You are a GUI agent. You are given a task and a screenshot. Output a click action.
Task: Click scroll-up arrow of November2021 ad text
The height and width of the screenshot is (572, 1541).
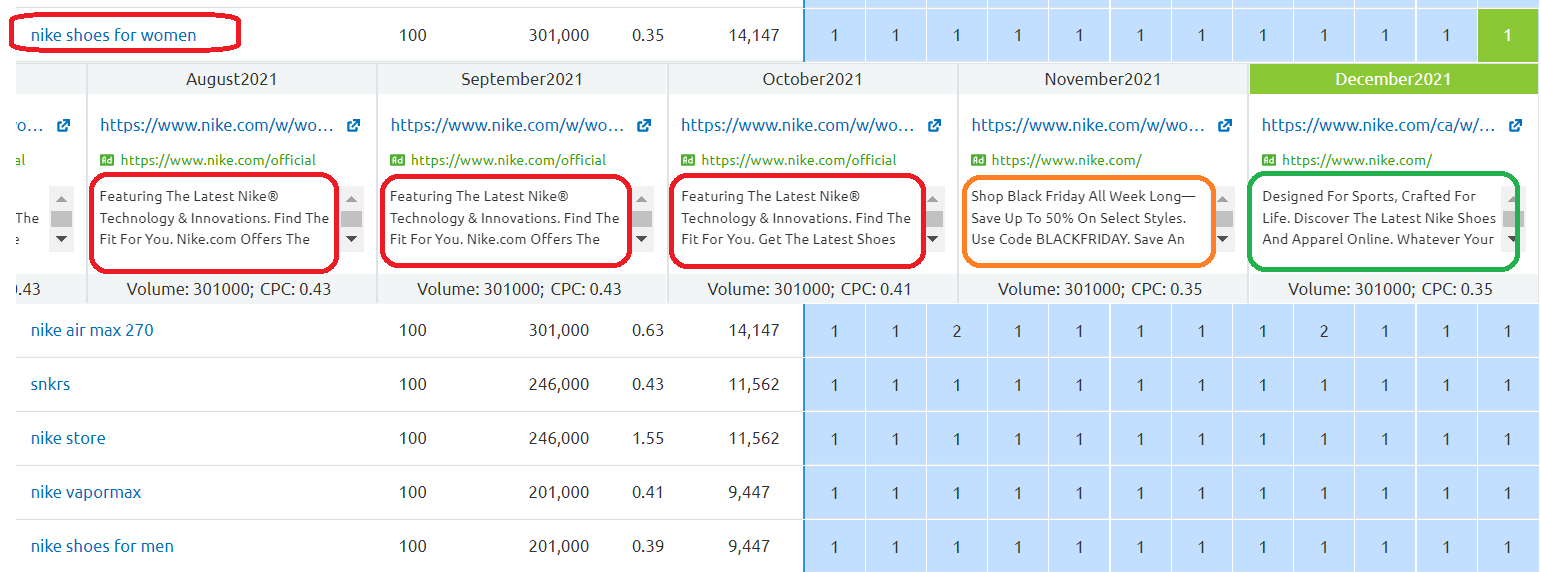(x=1223, y=197)
